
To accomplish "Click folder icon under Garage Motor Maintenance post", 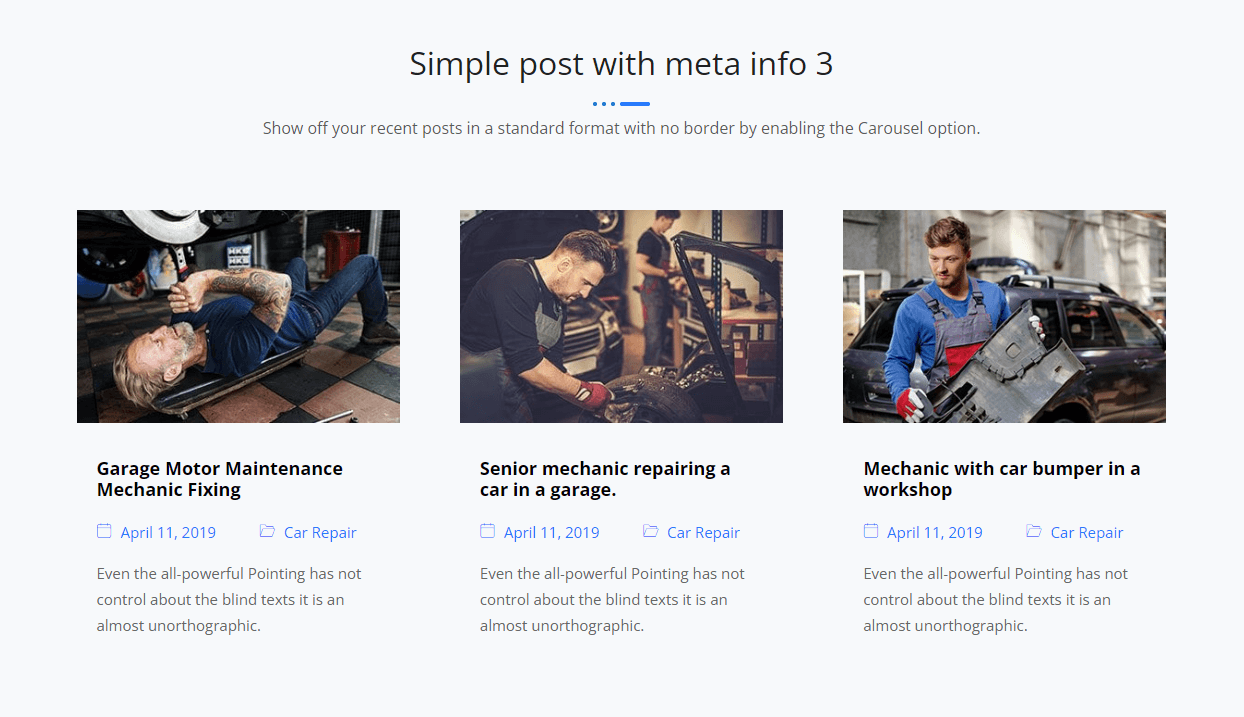I will point(267,531).
